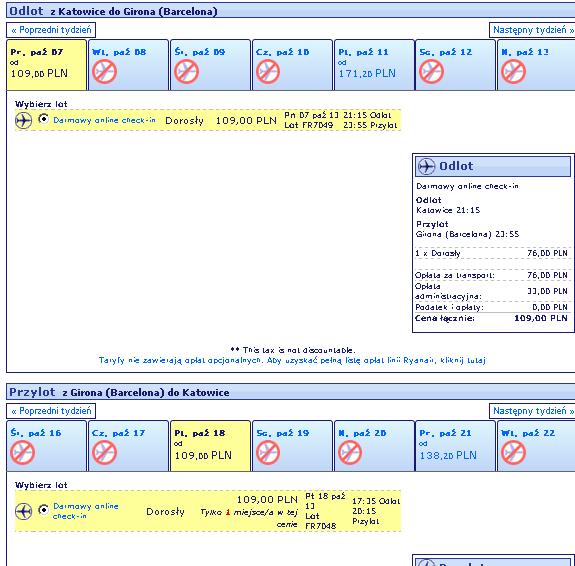The image size is (575, 566).
Task: Select radio button for 21:15 departure flight
Action: coord(44,119)
